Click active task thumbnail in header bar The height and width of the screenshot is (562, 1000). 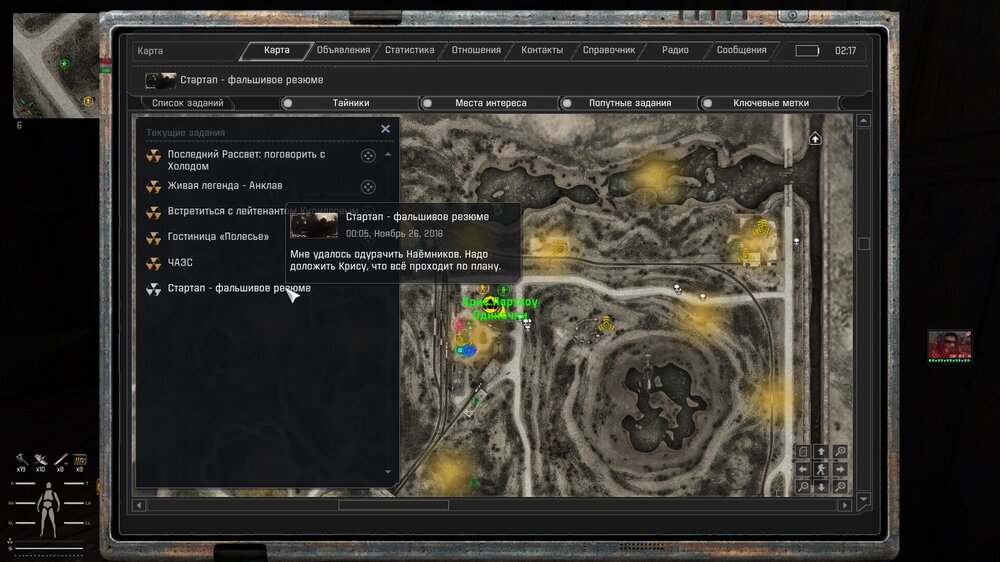[x=160, y=80]
